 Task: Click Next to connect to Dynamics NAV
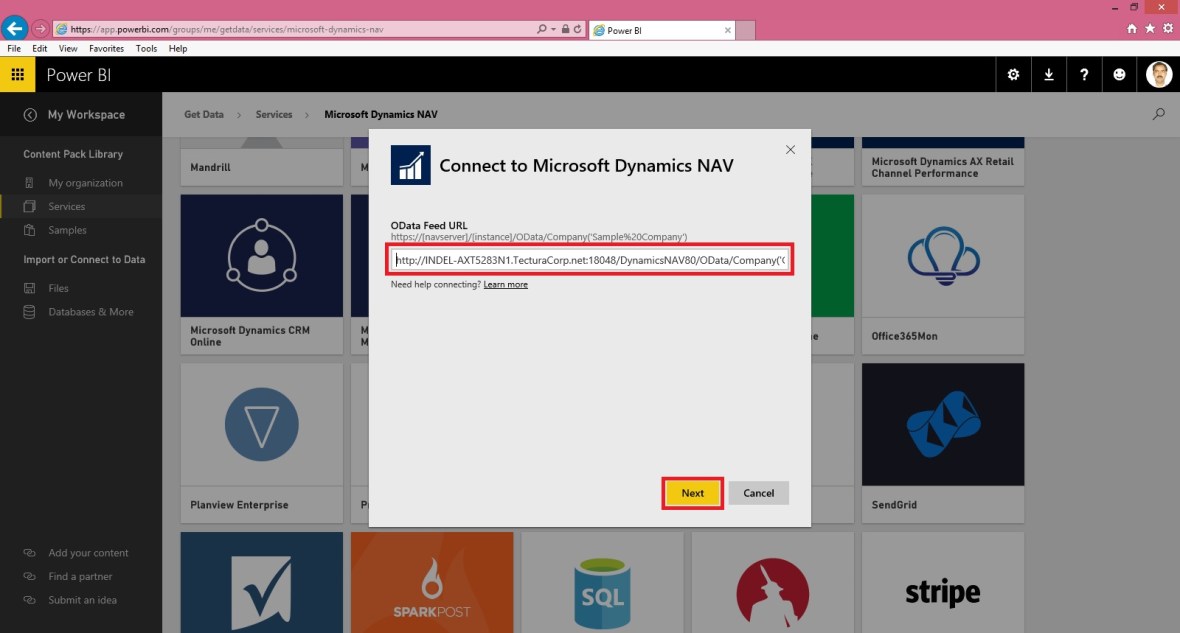click(692, 493)
